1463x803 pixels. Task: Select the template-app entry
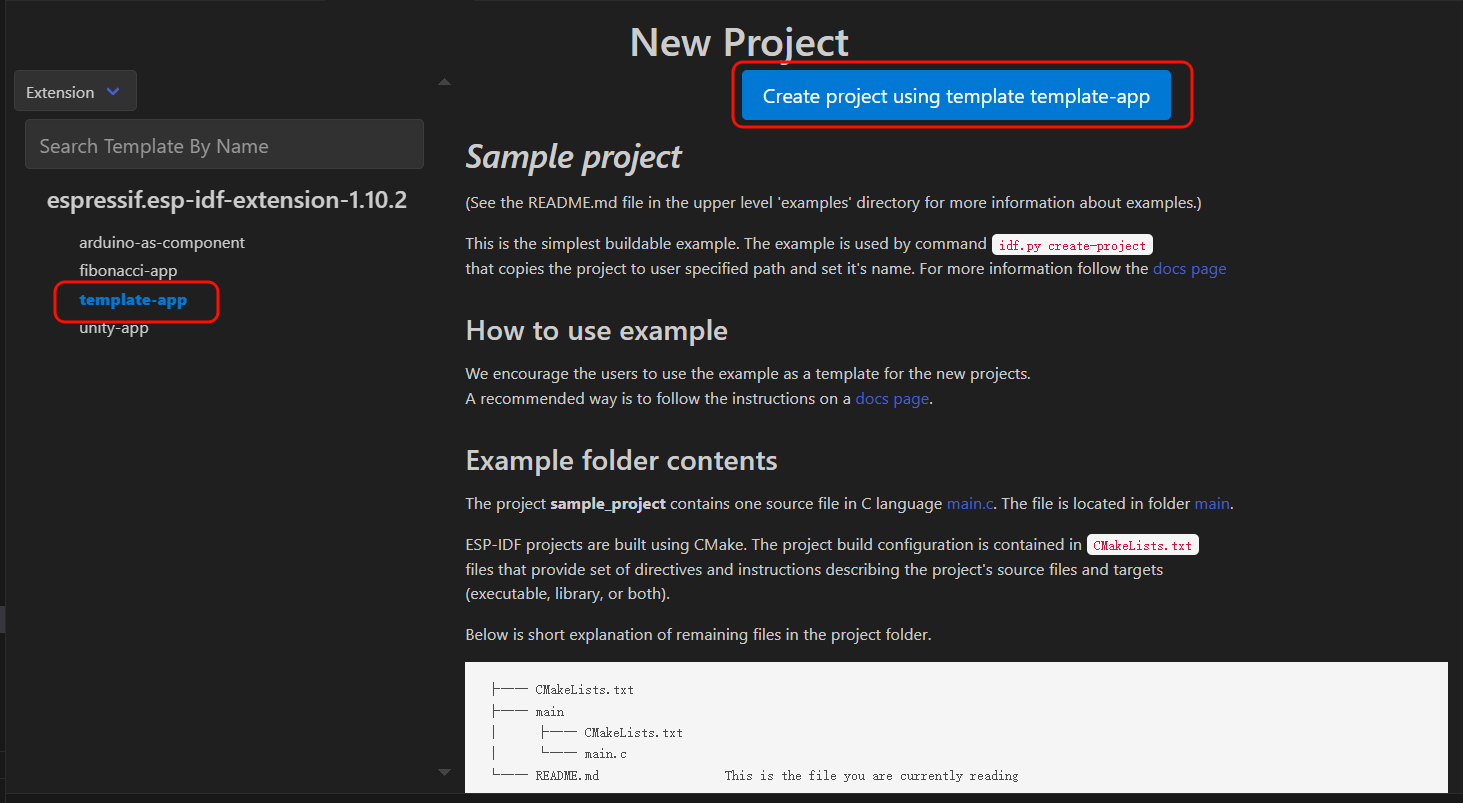tap(133, 300)
